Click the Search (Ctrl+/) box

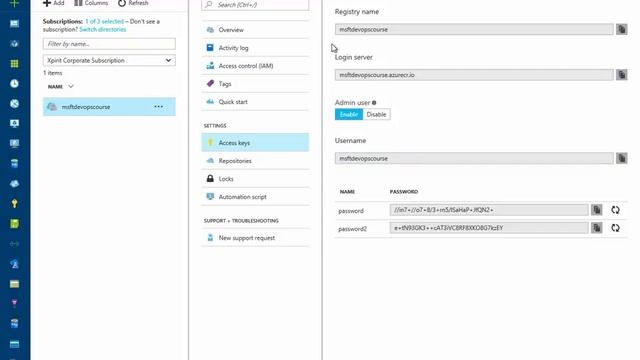[255, 4]
